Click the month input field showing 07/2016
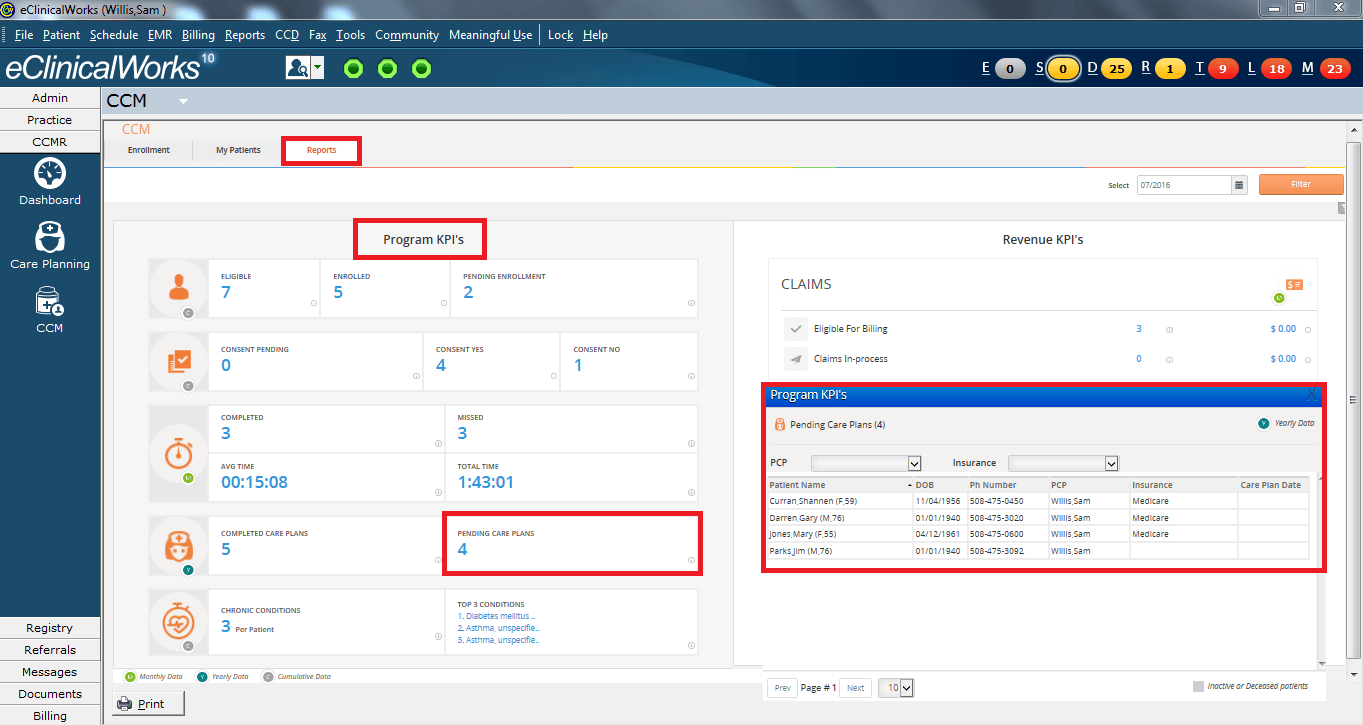 tap(1184, 184)
